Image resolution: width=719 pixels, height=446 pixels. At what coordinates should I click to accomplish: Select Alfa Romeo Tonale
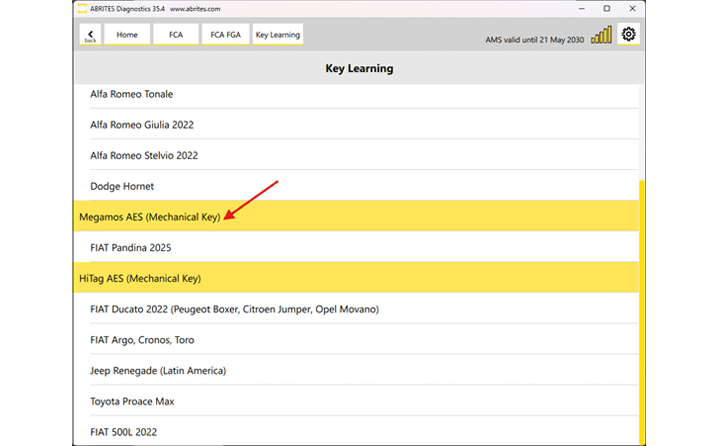coord(131,95)
